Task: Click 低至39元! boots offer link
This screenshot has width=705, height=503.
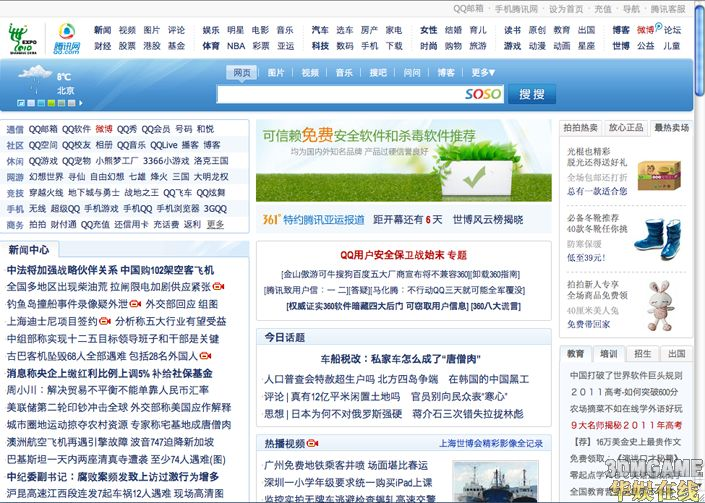Action: 586,258
